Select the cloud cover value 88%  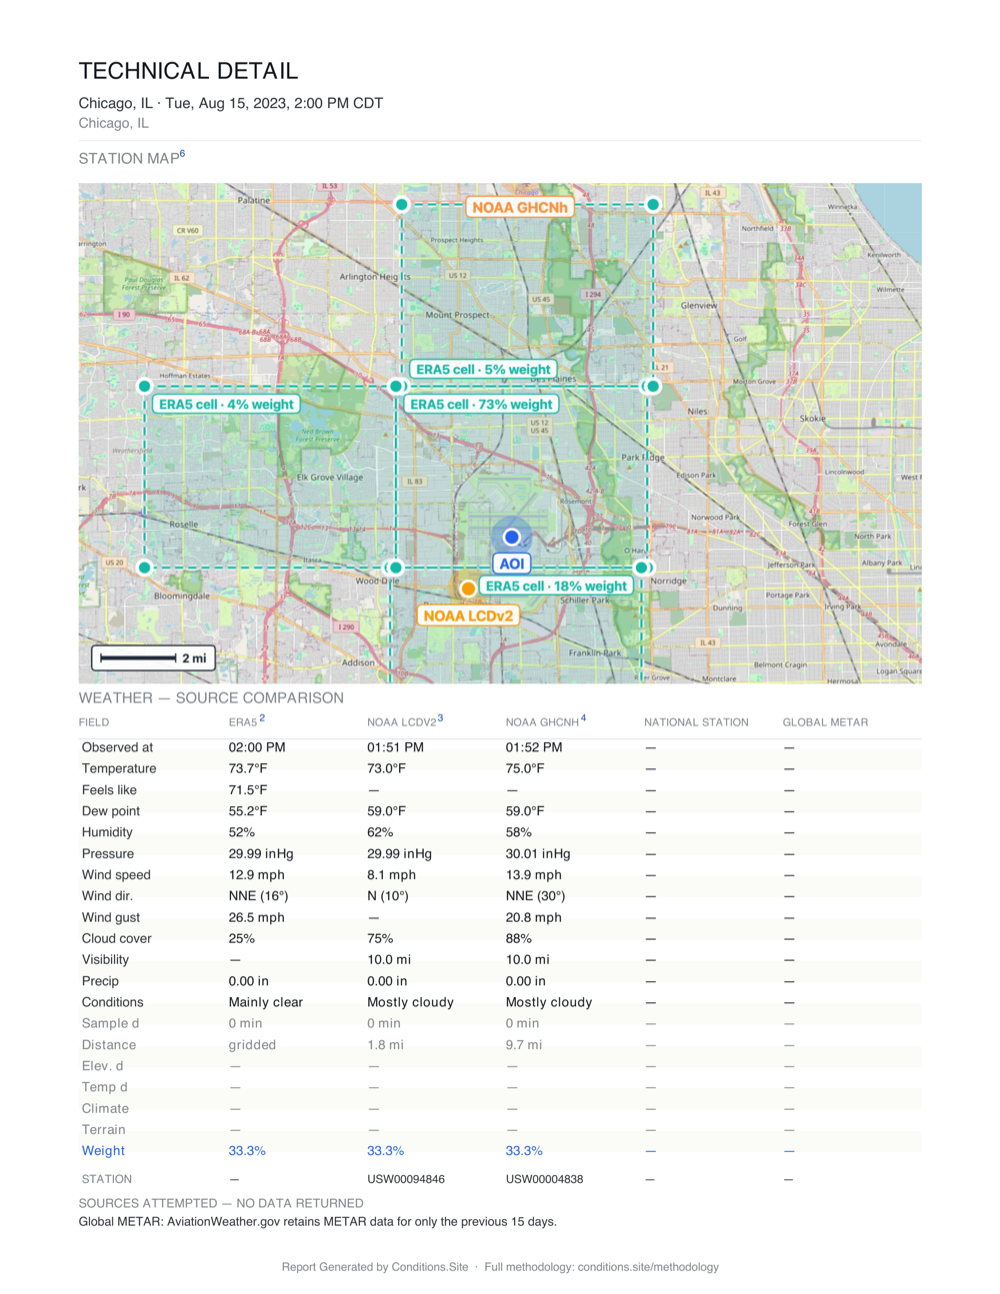518,939
